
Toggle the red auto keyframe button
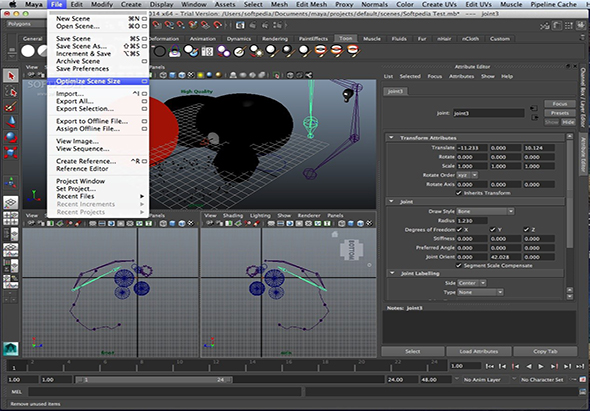pos(583,380)
